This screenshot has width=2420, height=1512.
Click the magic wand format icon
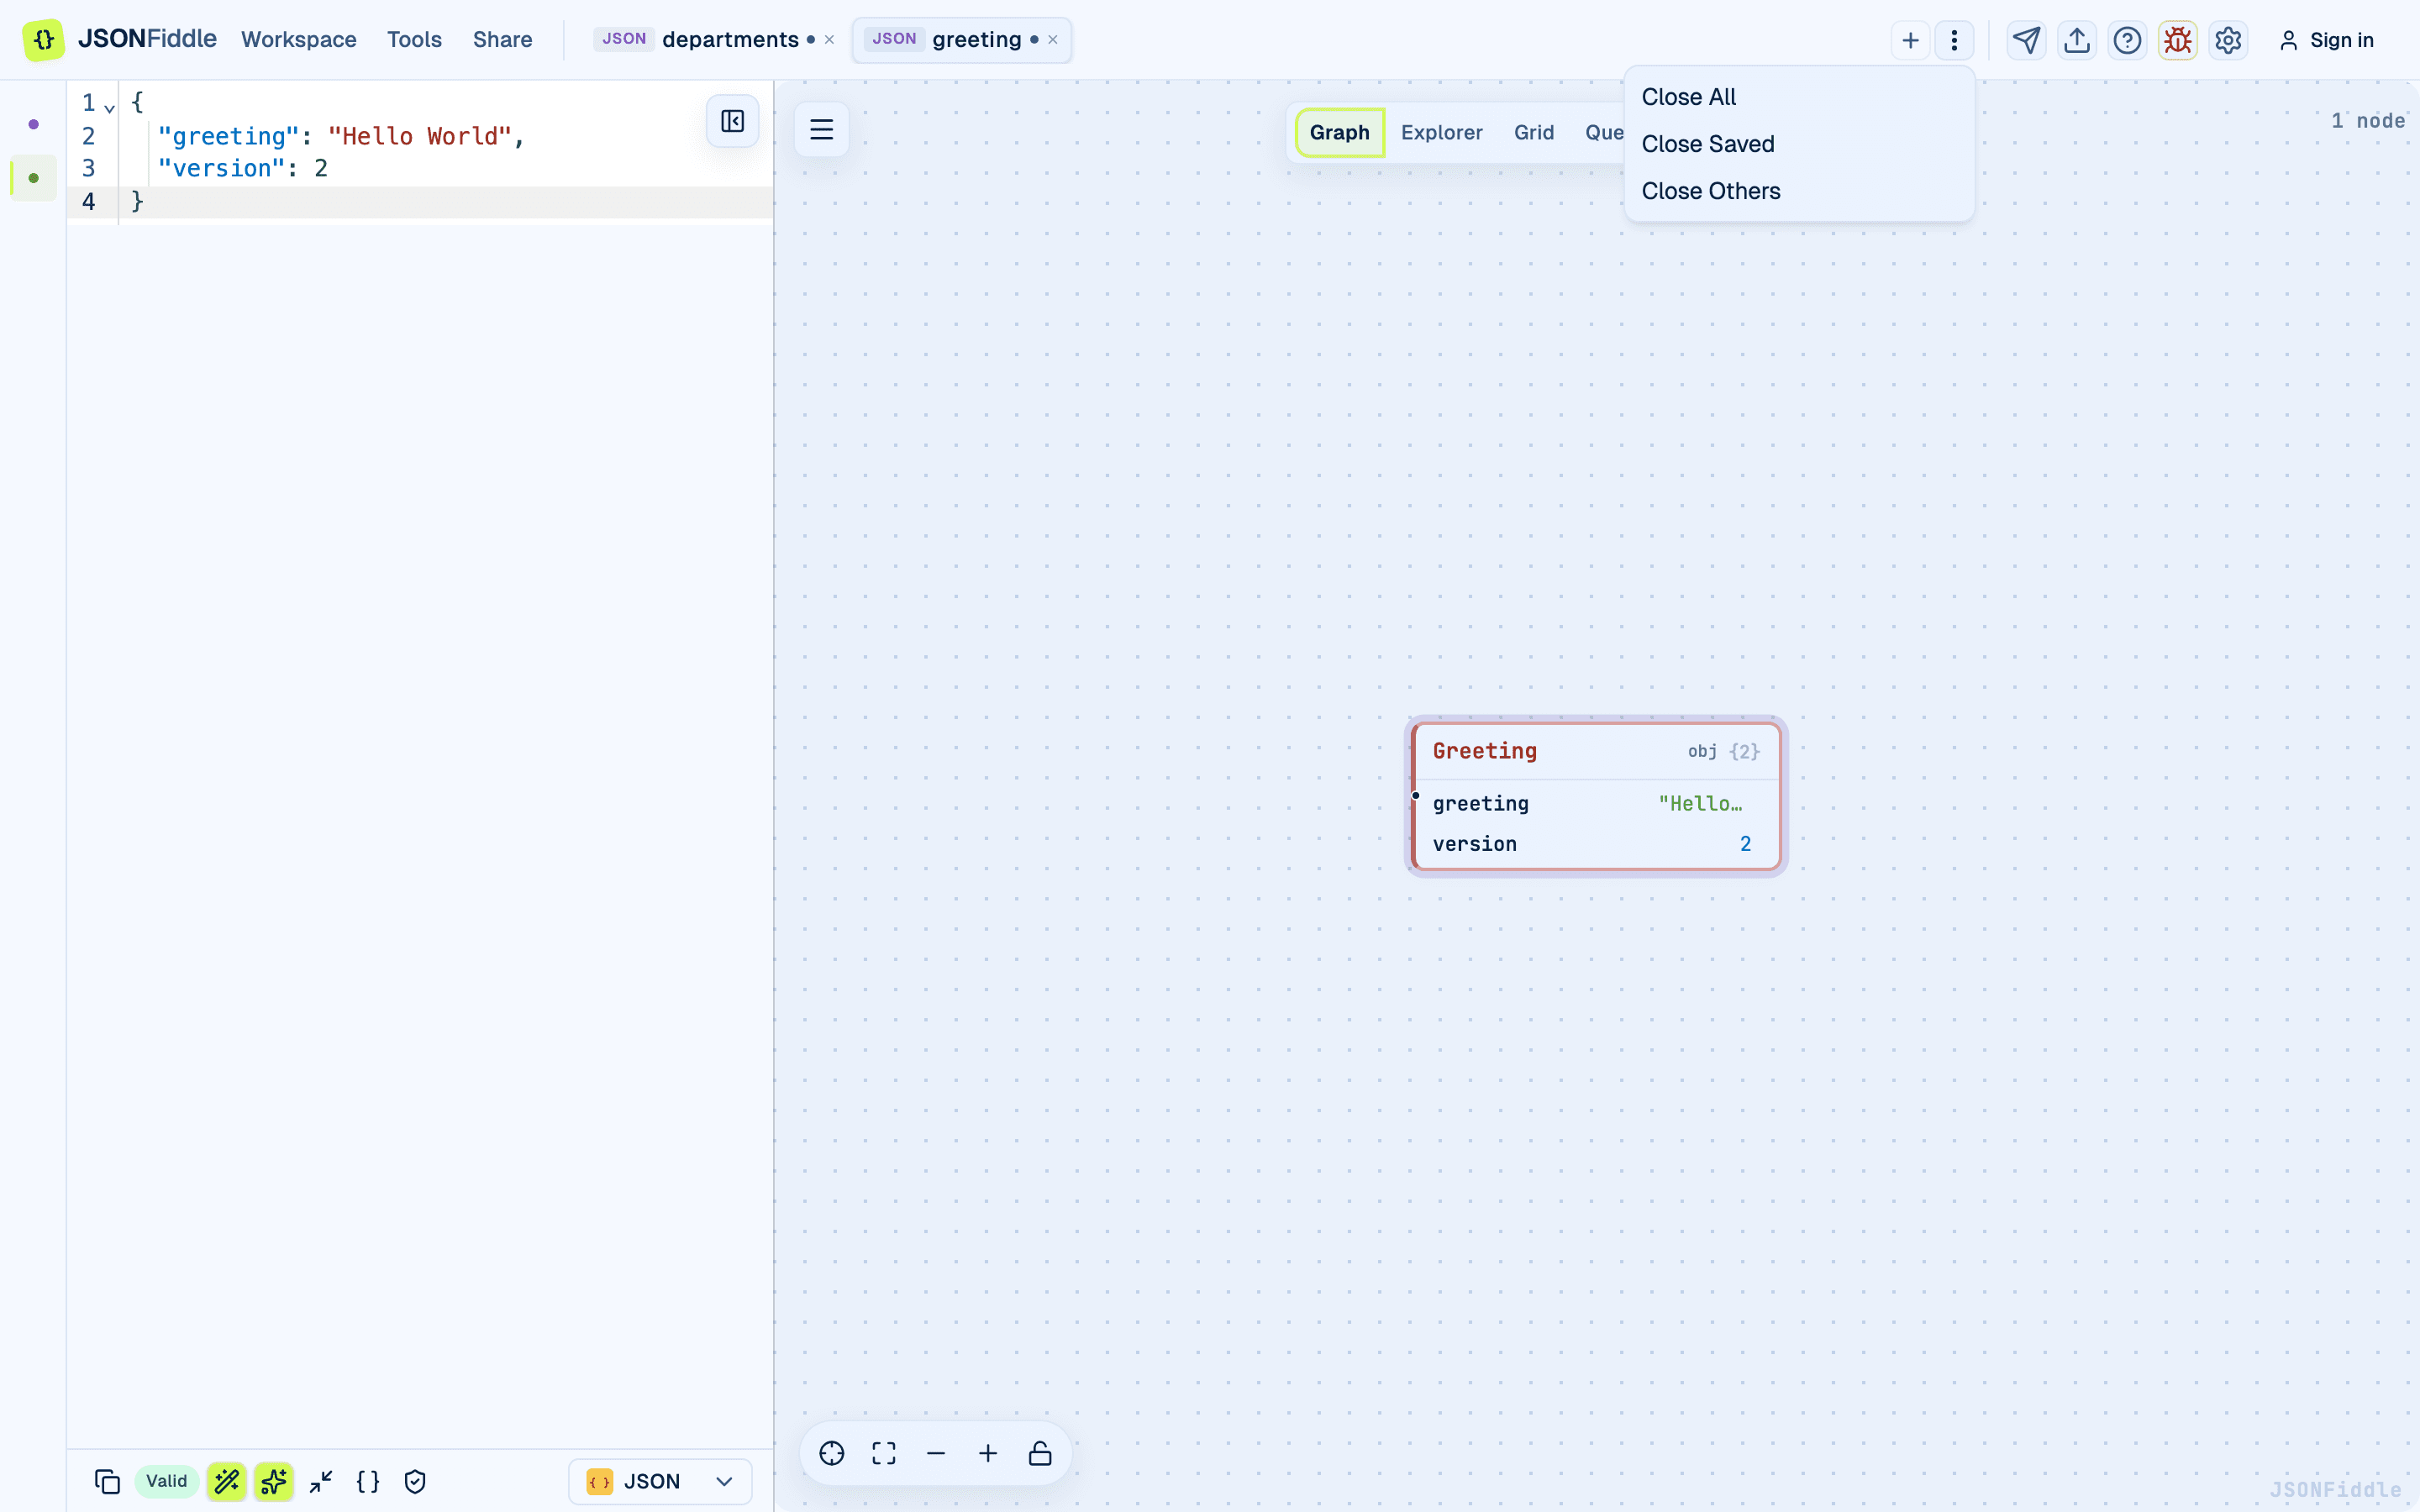[x=227, y=1481]
